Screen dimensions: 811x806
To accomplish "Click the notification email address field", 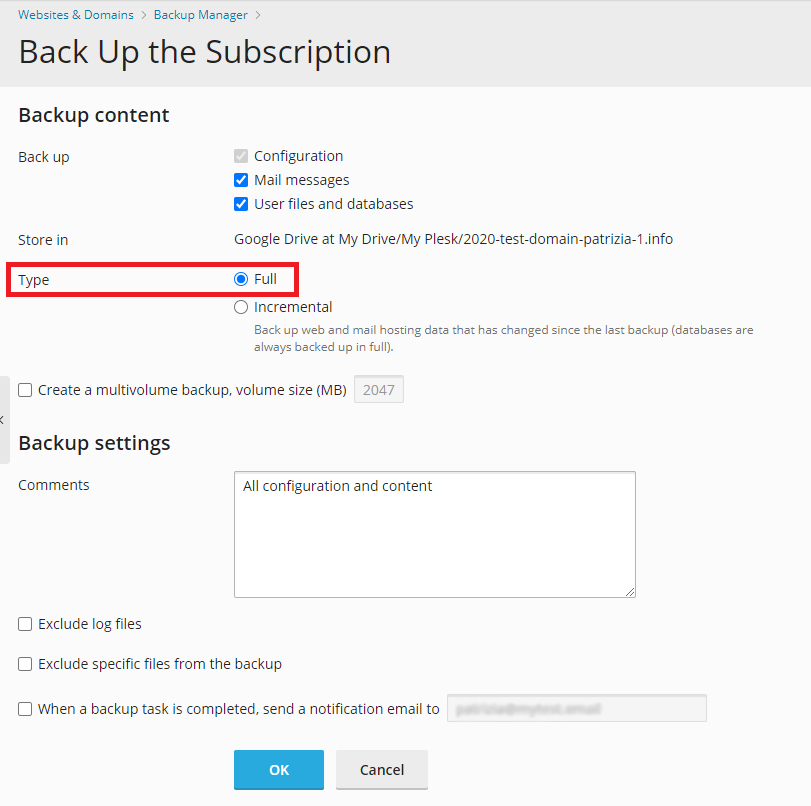I will click(576, 708).
